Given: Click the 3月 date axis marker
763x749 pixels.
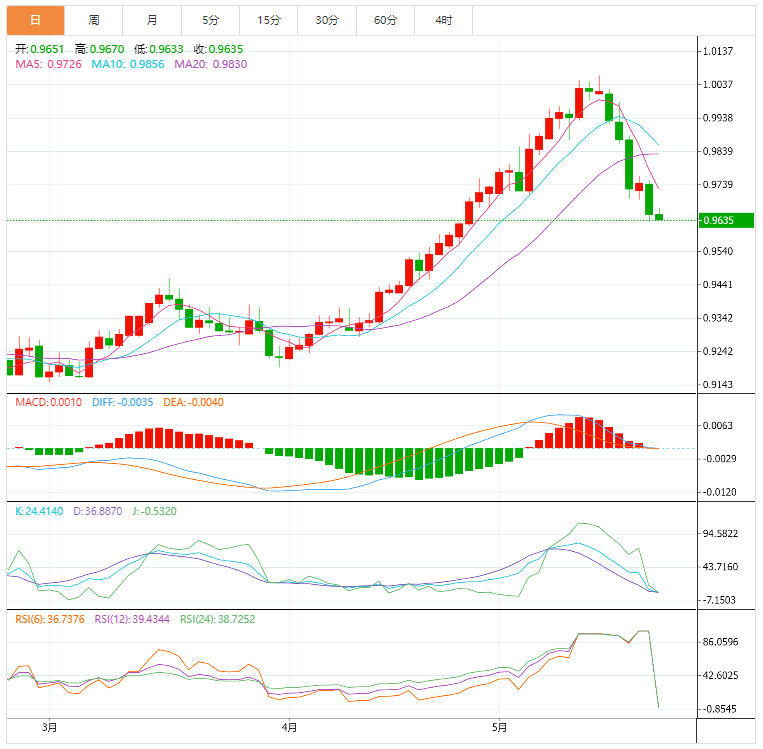Looking at the screenshot, I should tap(50, 728).
